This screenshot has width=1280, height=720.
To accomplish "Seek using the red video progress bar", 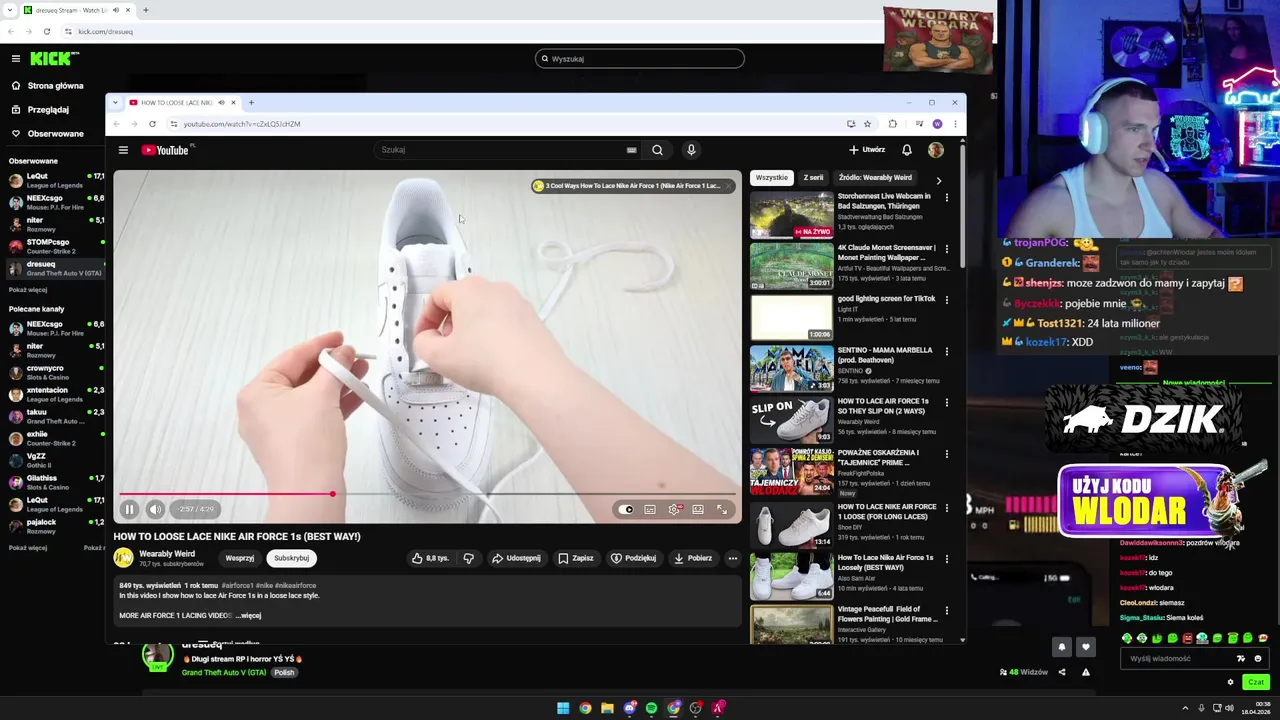I will [427, 494].
